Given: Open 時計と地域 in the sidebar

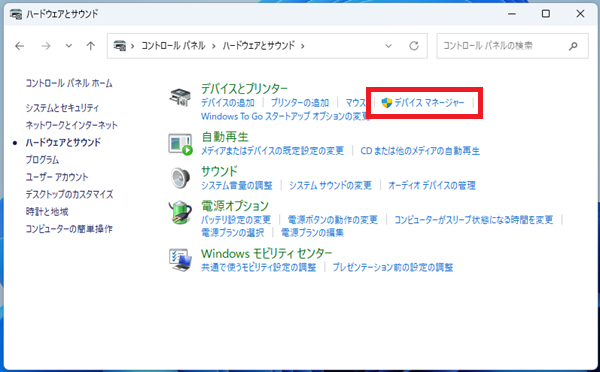Looking at the screenshot, I should click(x=47, y=212).
